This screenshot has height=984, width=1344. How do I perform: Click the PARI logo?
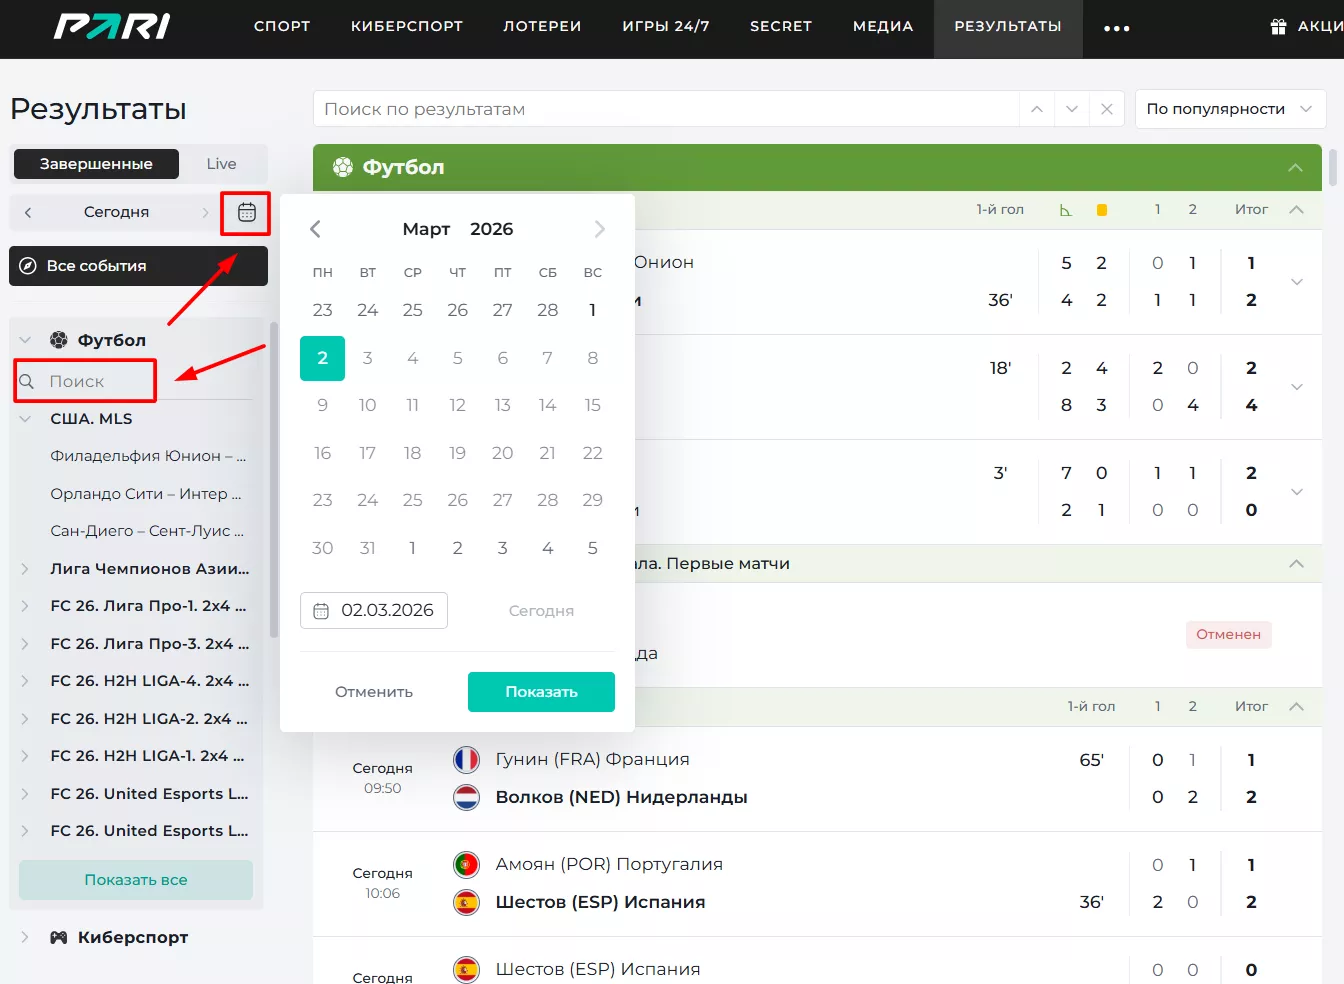(x=112, y=27)
